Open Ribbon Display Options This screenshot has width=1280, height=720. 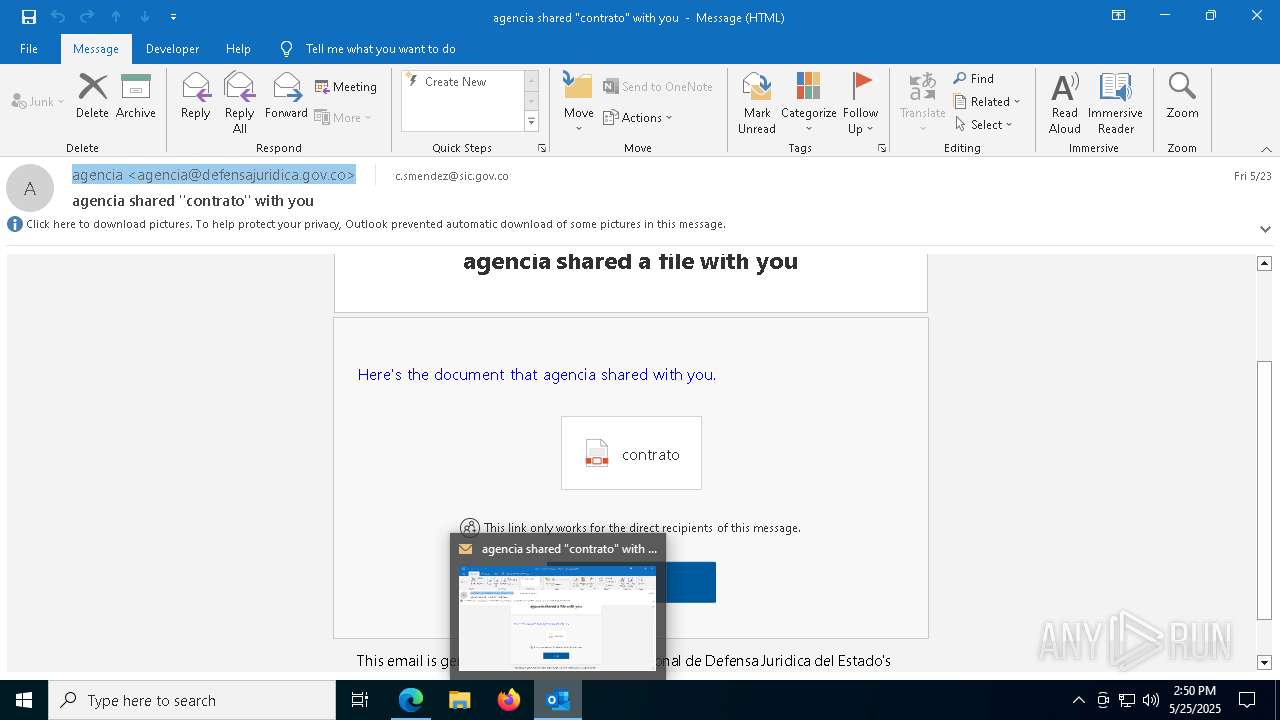(1118, 16)
